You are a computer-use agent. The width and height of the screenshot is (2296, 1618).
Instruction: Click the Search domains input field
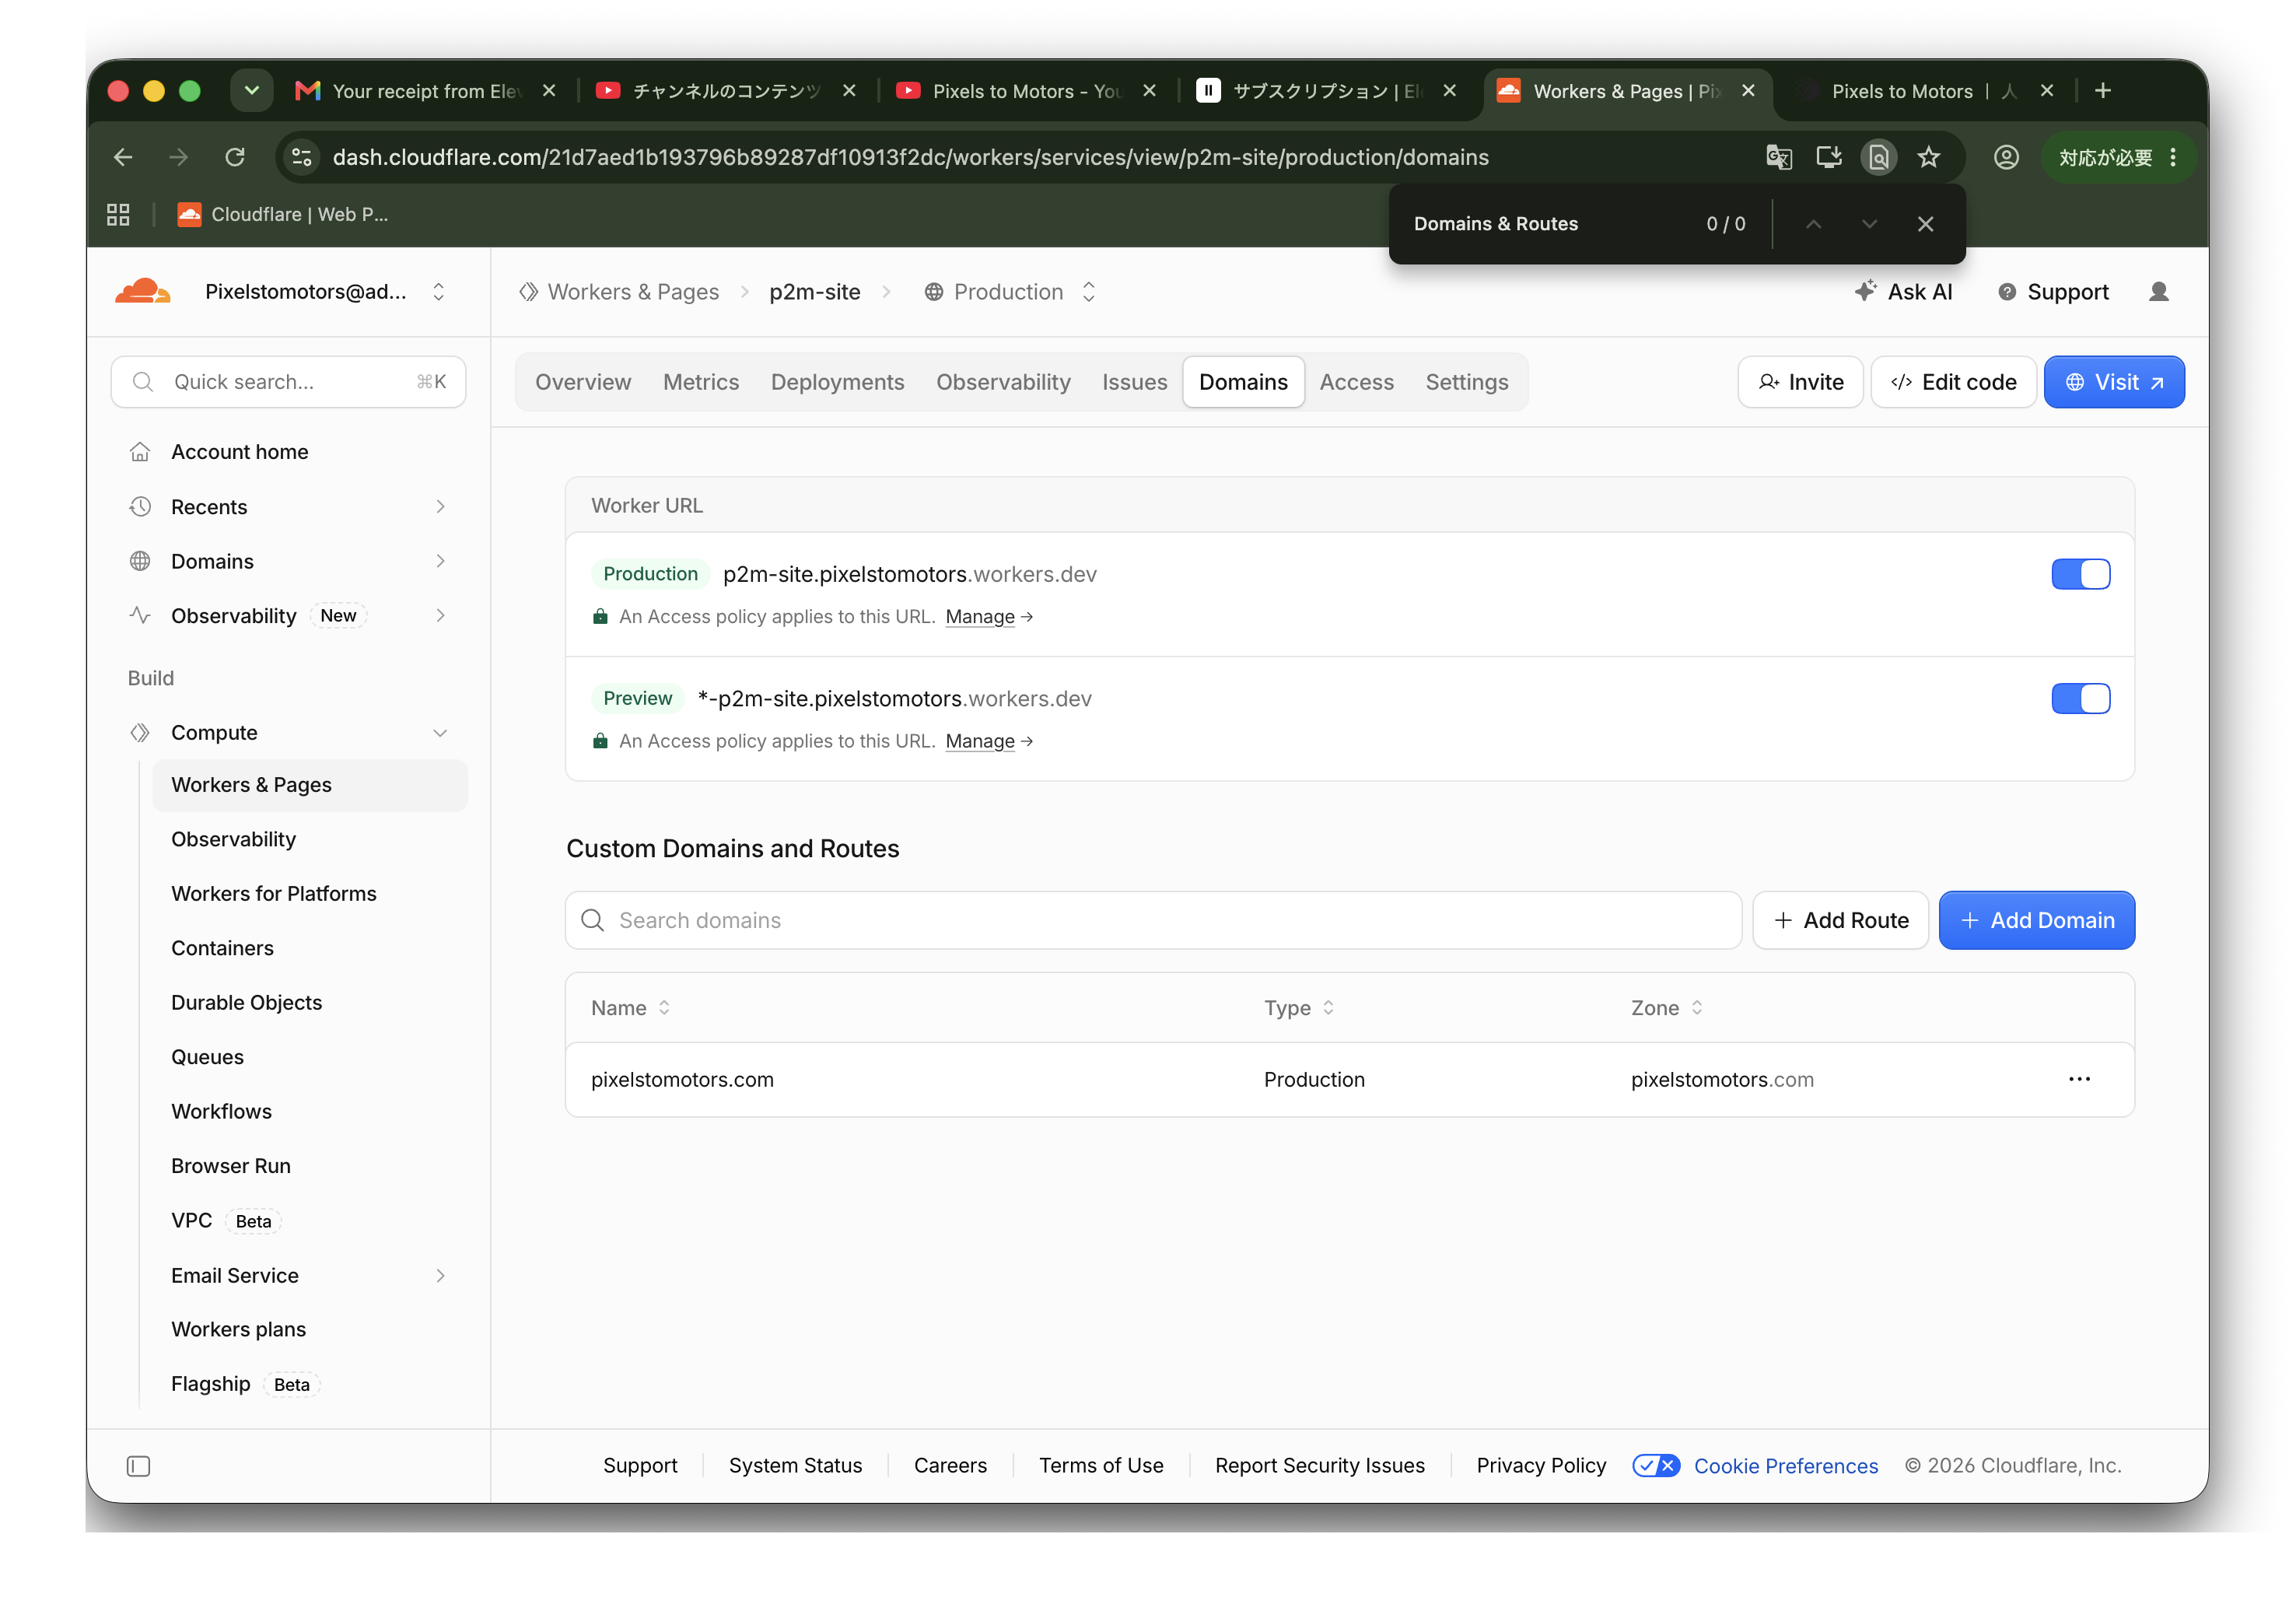[1153, 920]
